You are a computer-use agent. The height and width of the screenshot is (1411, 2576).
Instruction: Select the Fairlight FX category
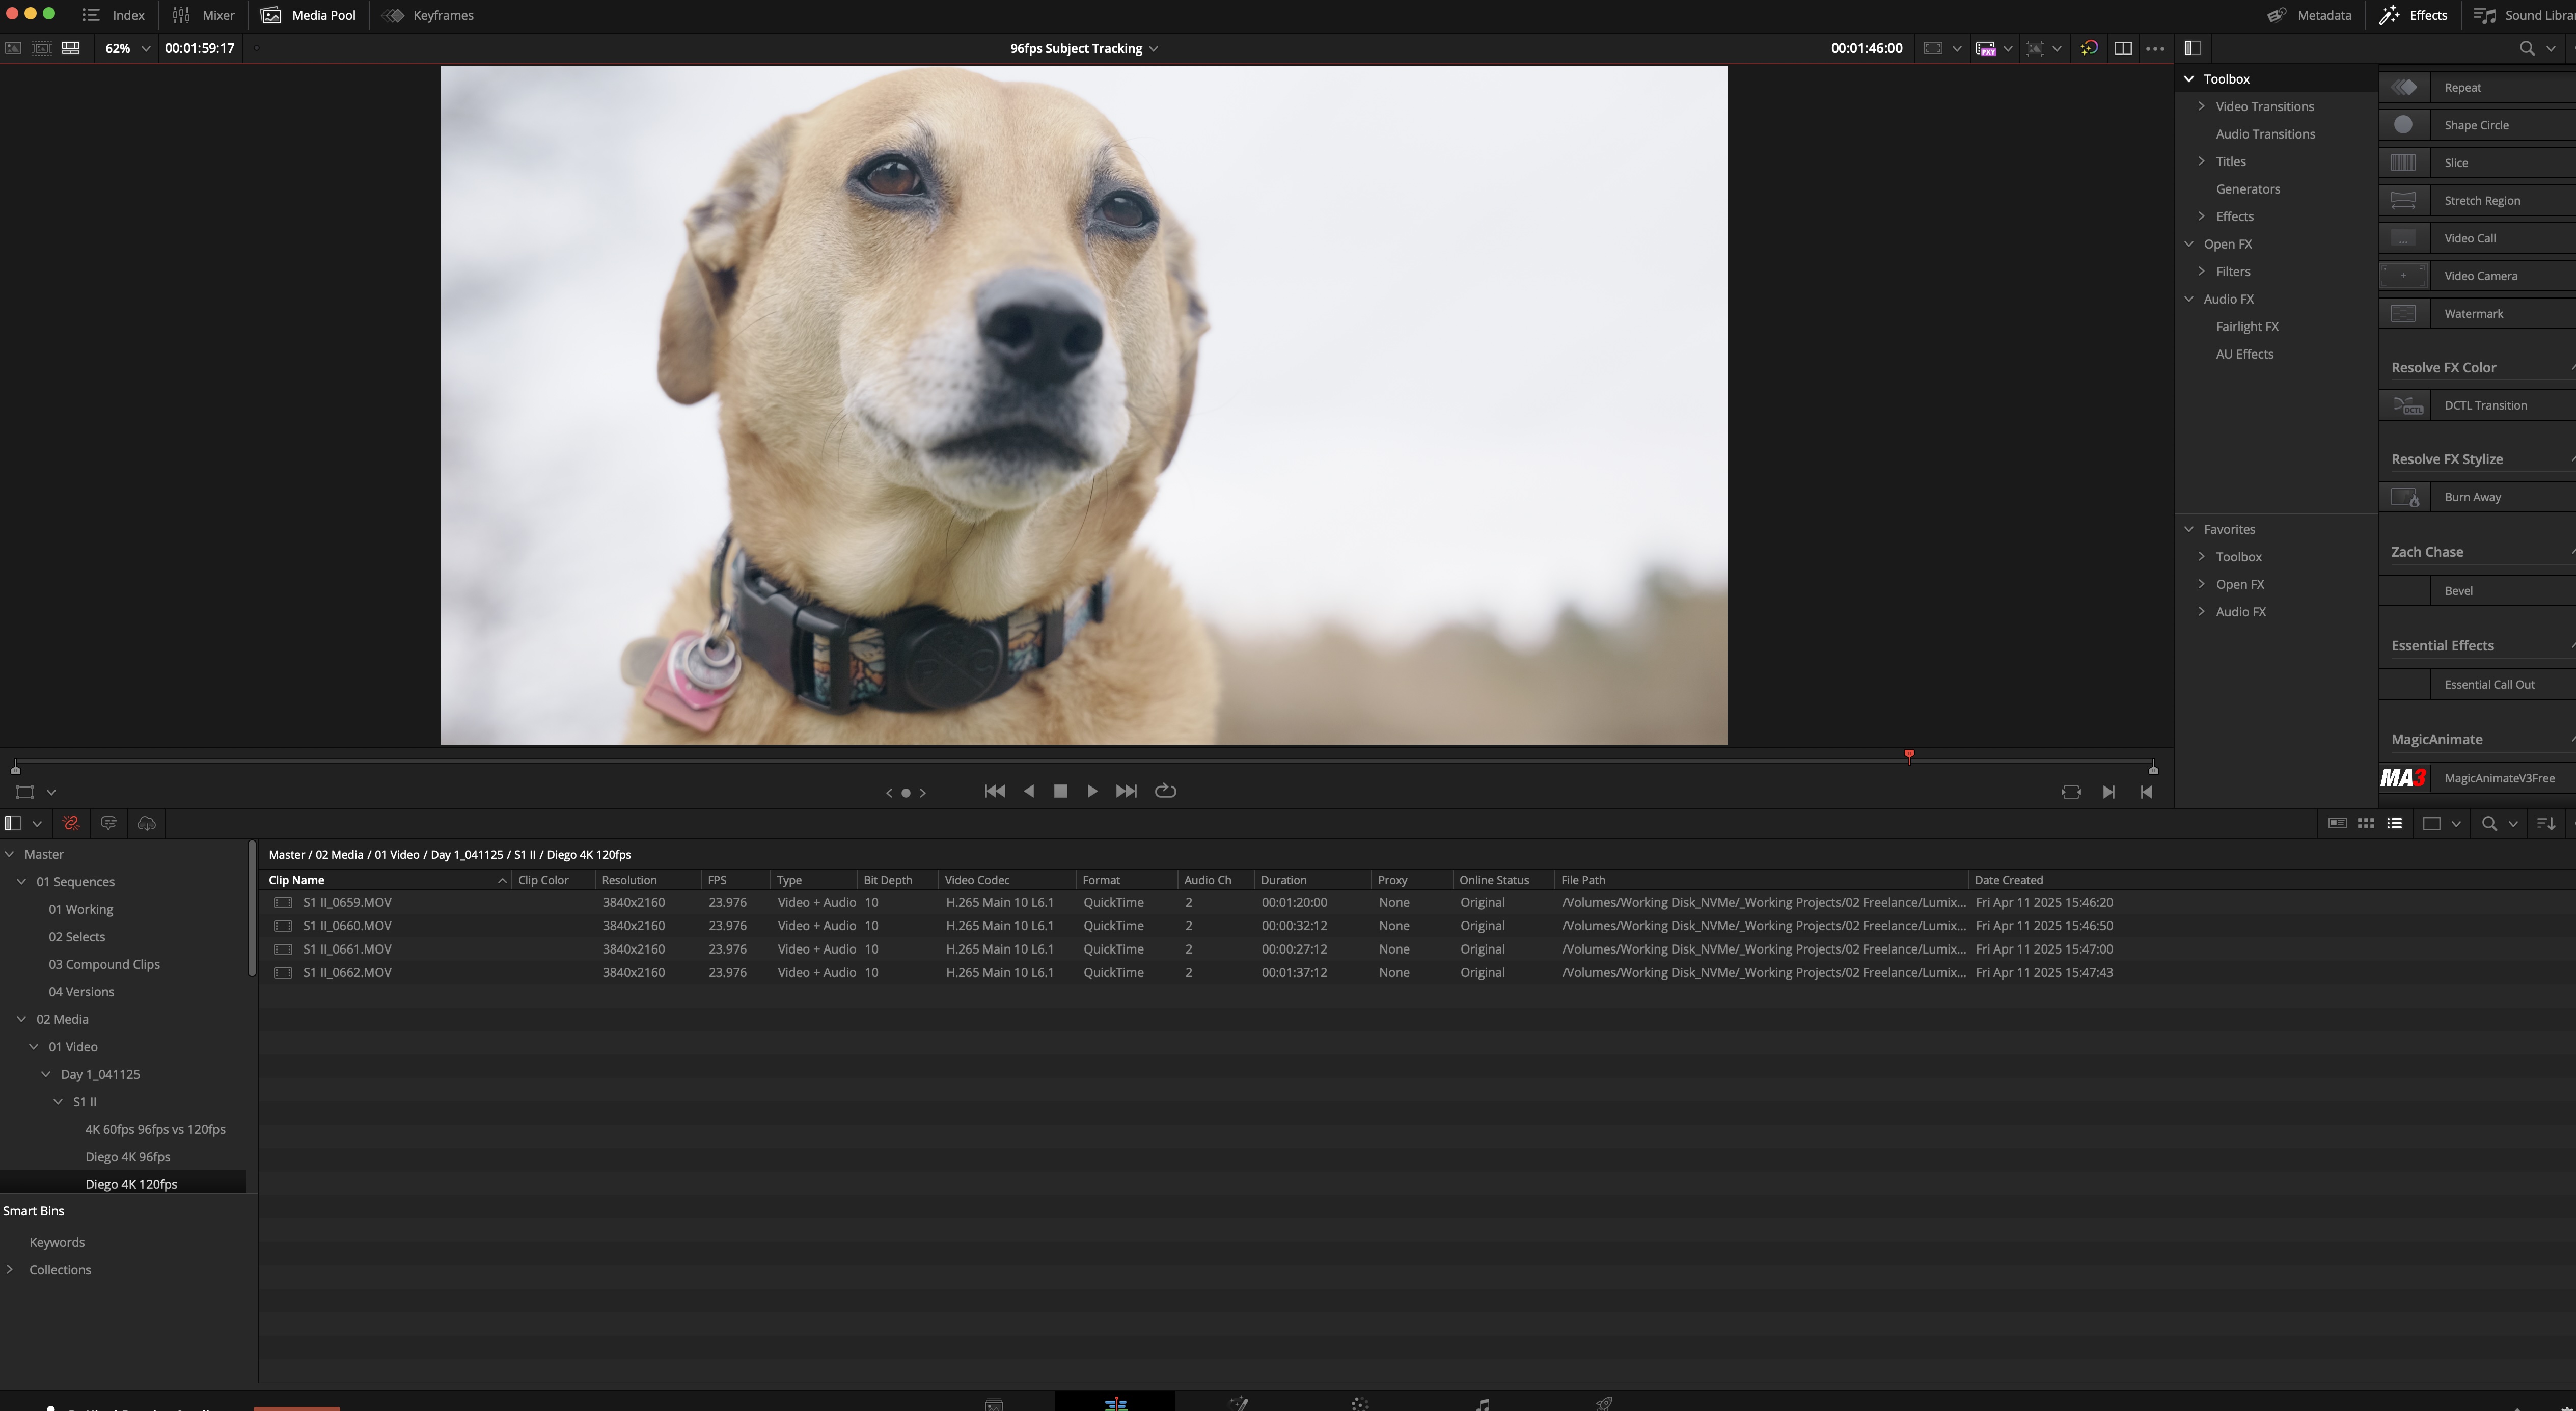2246,326
